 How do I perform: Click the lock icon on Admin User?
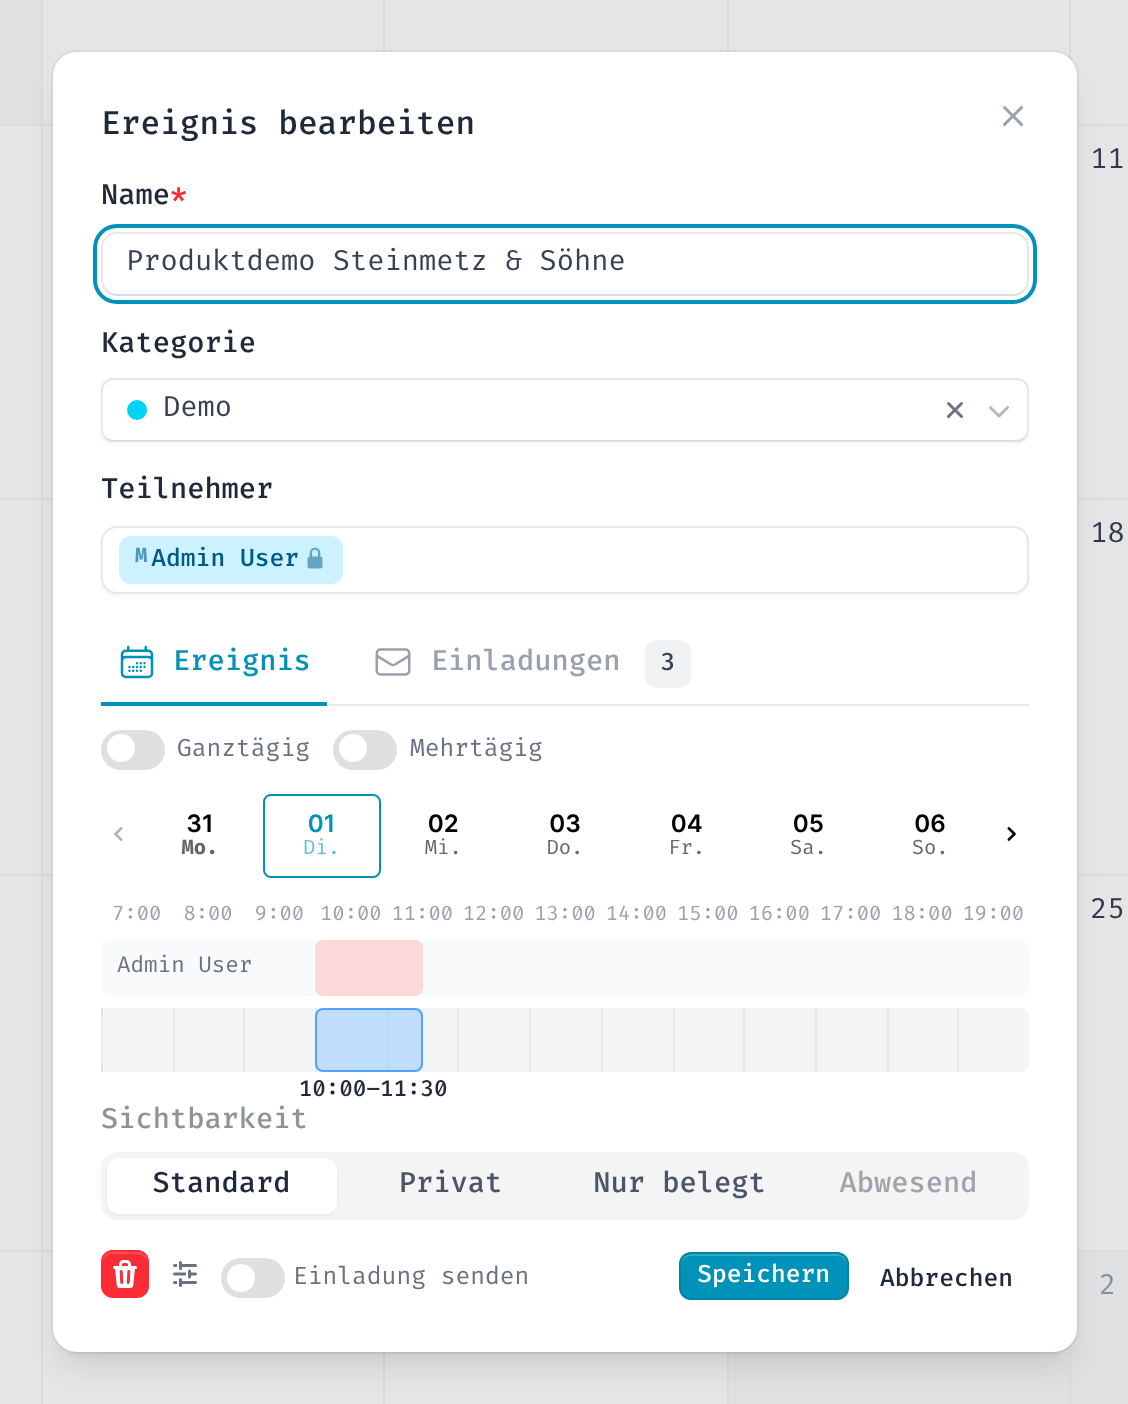[315, 558]
